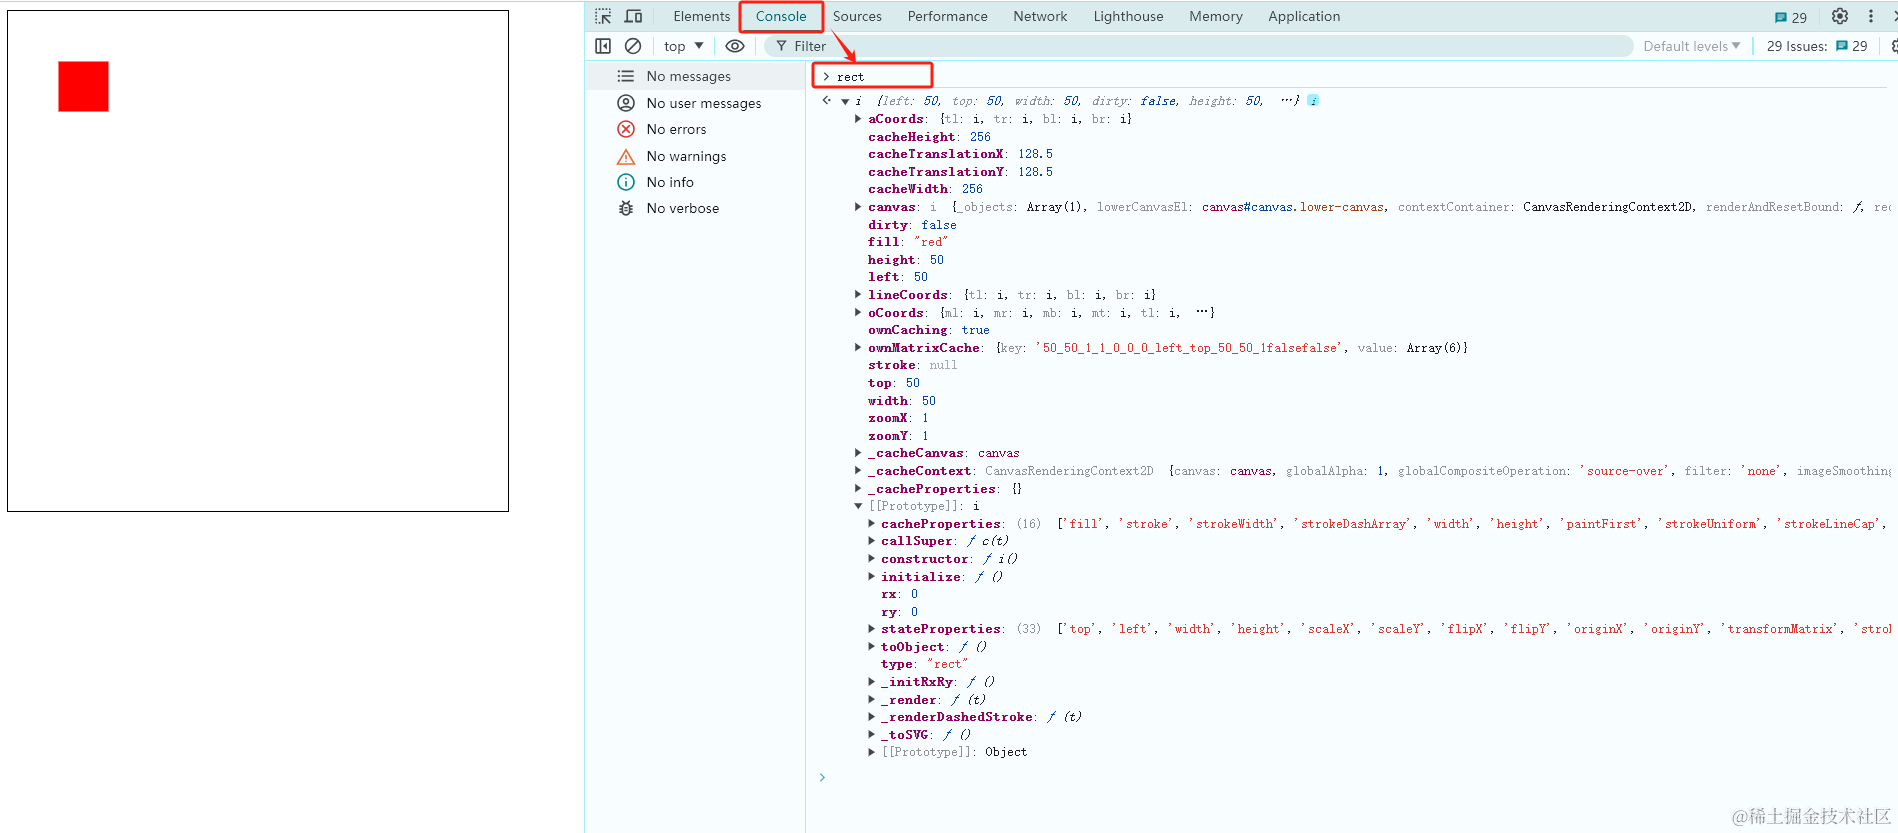This screenshot has height=833, width=1898.
Task: Expand the _toSVG function
Action: pos(871,735)
